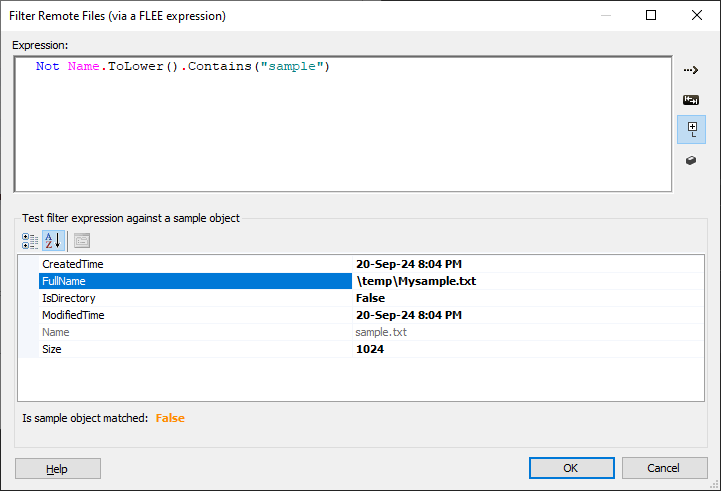Open Help for FLEE expressions

coord(58,468)
